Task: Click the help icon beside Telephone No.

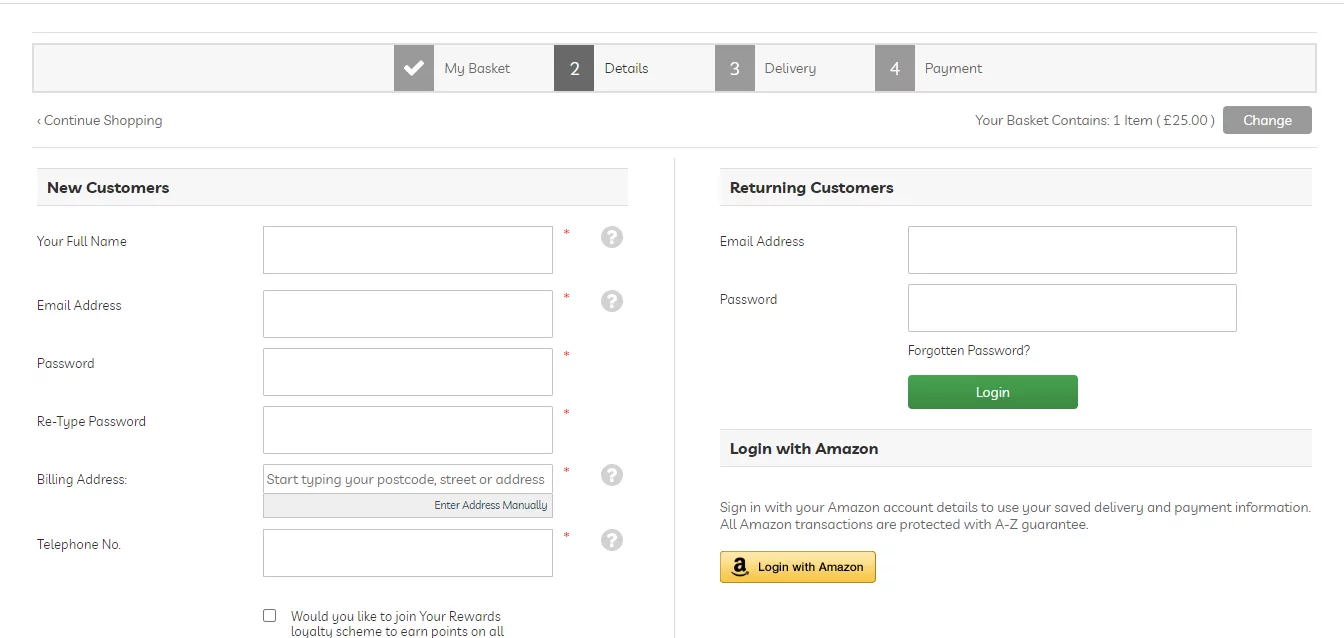Action: pyautogui.click(x=612, y=540)
